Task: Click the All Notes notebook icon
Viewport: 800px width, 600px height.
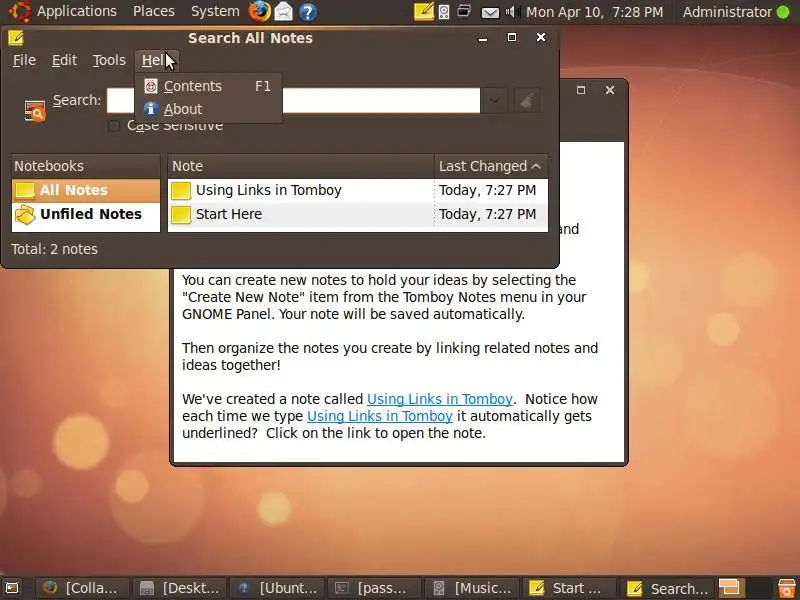Action: (x=24, y=190)
